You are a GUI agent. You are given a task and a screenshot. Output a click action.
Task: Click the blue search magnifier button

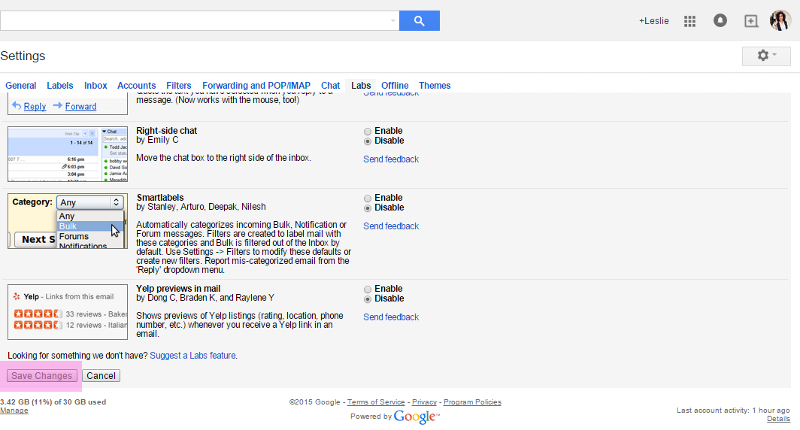pyautogui.click(x=419, y=21)
